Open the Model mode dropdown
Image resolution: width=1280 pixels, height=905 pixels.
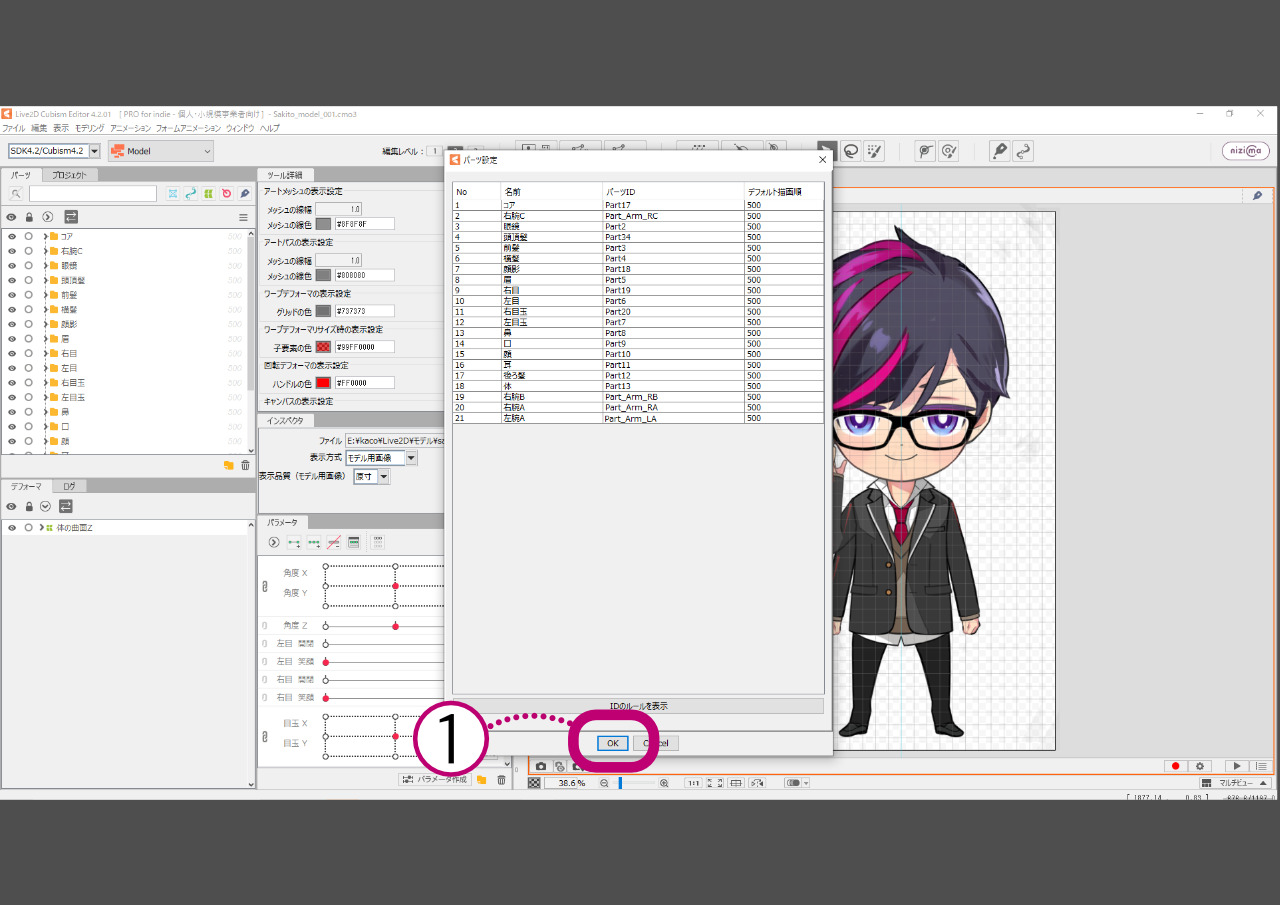click(161, 151)
